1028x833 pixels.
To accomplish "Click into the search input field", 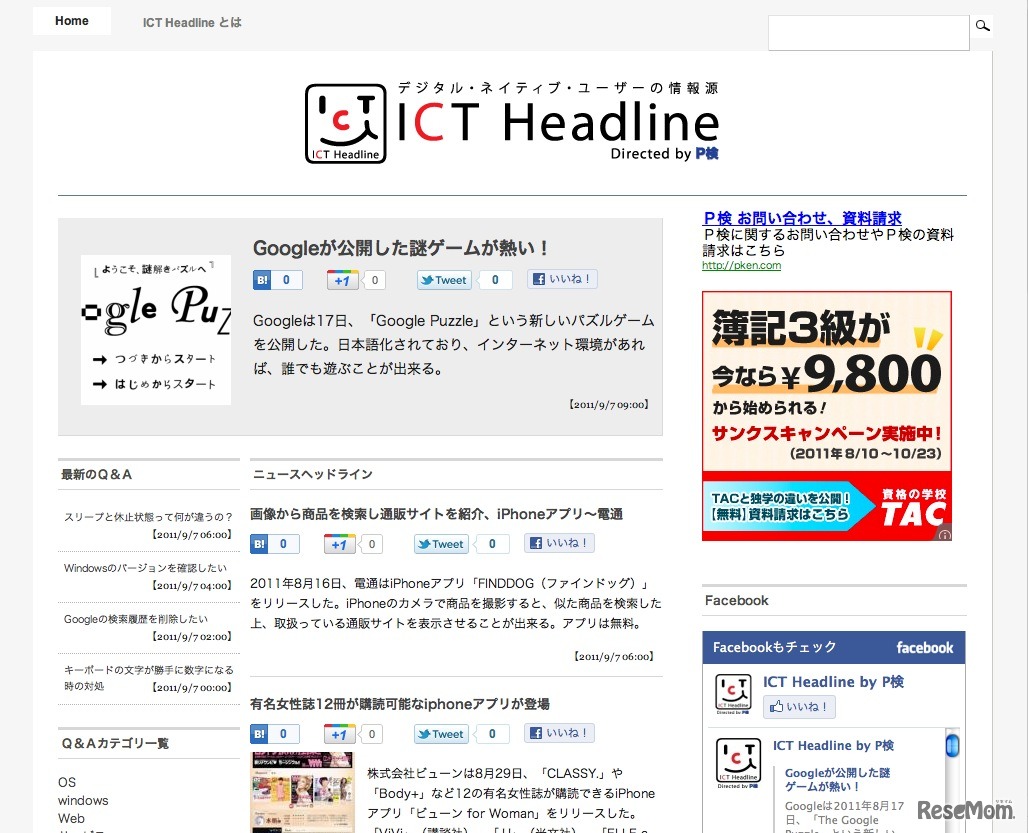I will 869,32.
